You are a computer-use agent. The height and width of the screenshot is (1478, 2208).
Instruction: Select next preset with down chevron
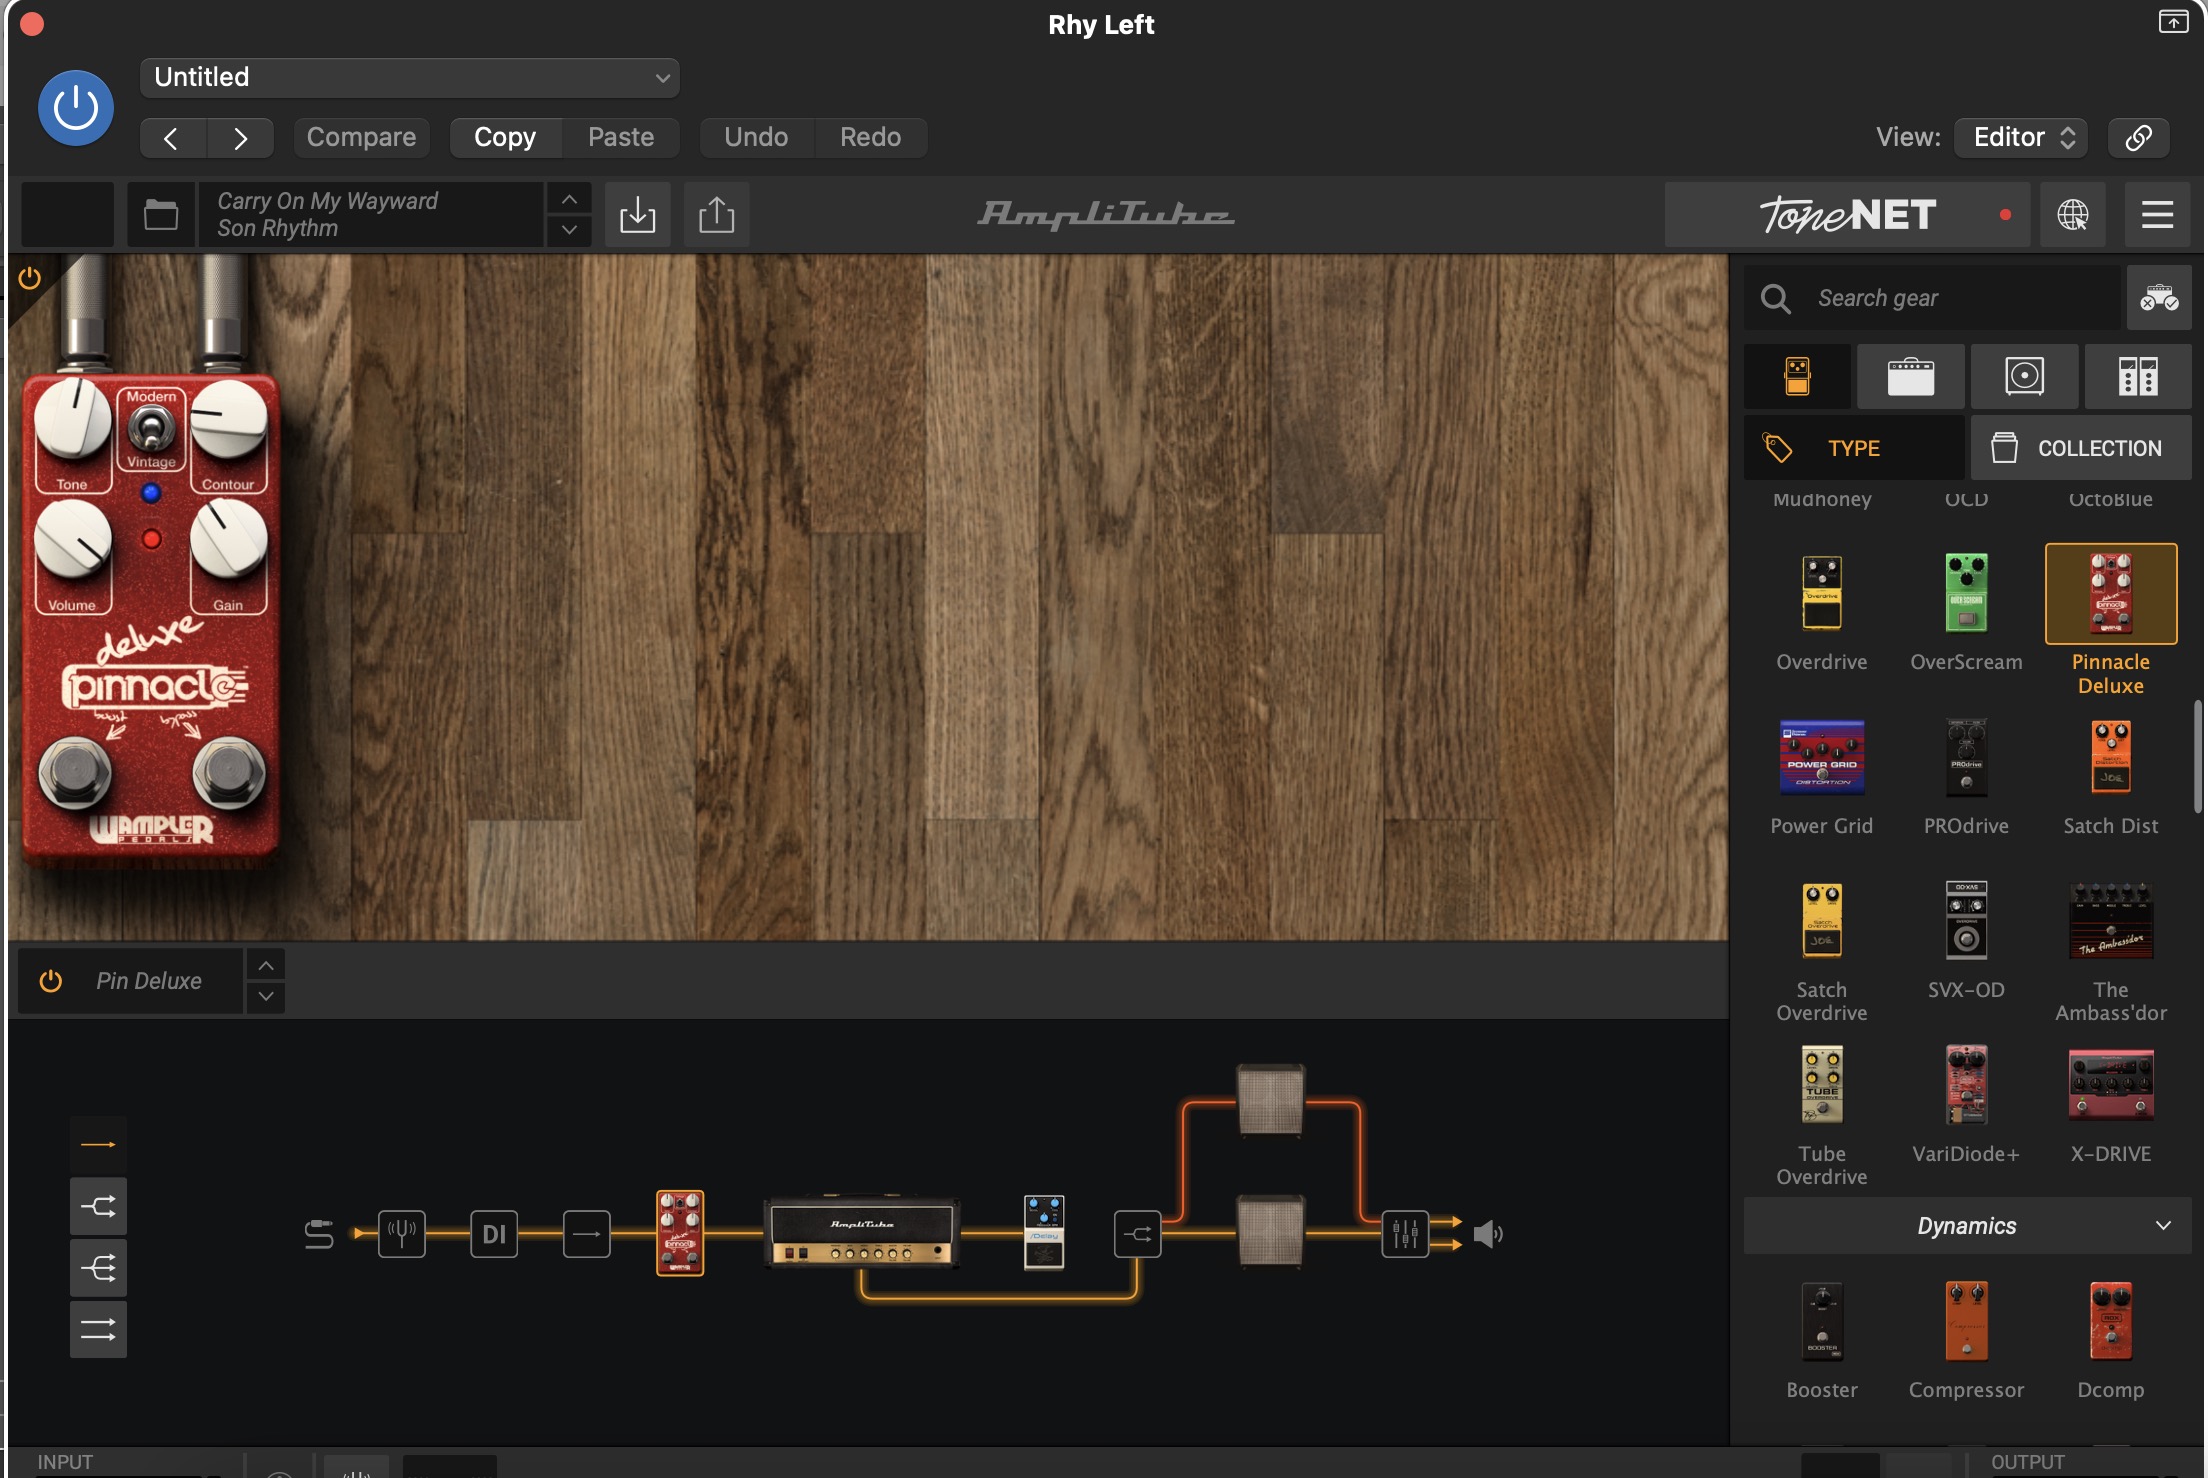(x=569, y=230)
